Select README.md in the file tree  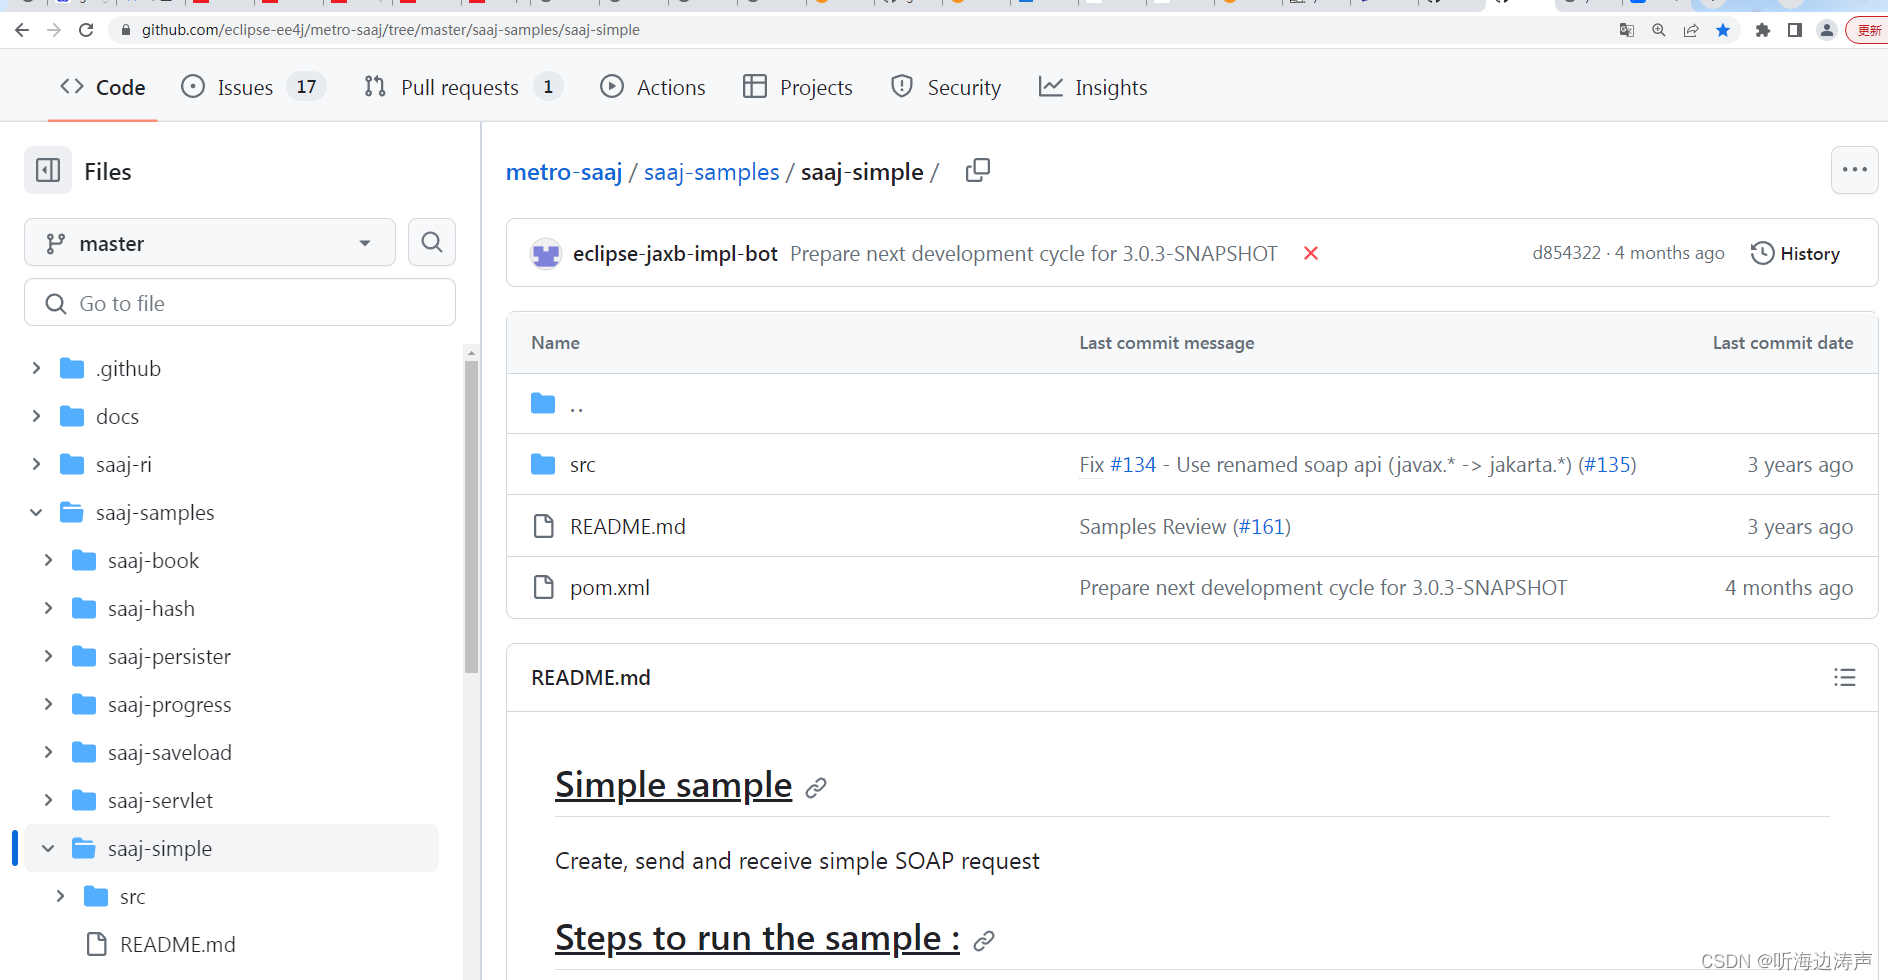pos(178,945)
